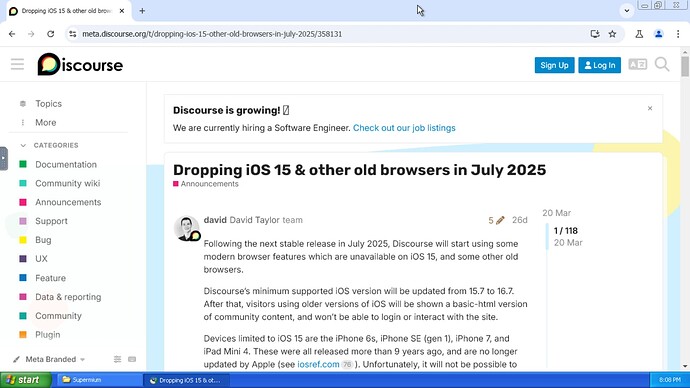The height and width of the screenshot is (388, 690).
Task: Open the browser labs flask icon
Action: coord(639,34)
